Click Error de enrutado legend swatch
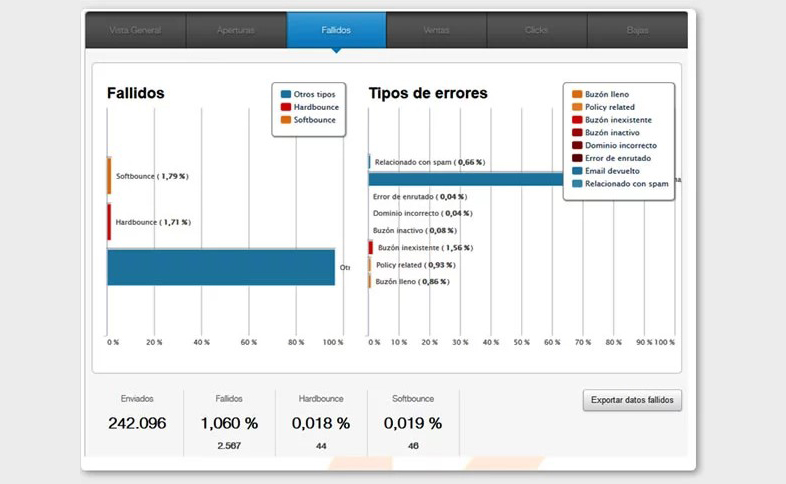786x484 pixels. pos(577,158)
